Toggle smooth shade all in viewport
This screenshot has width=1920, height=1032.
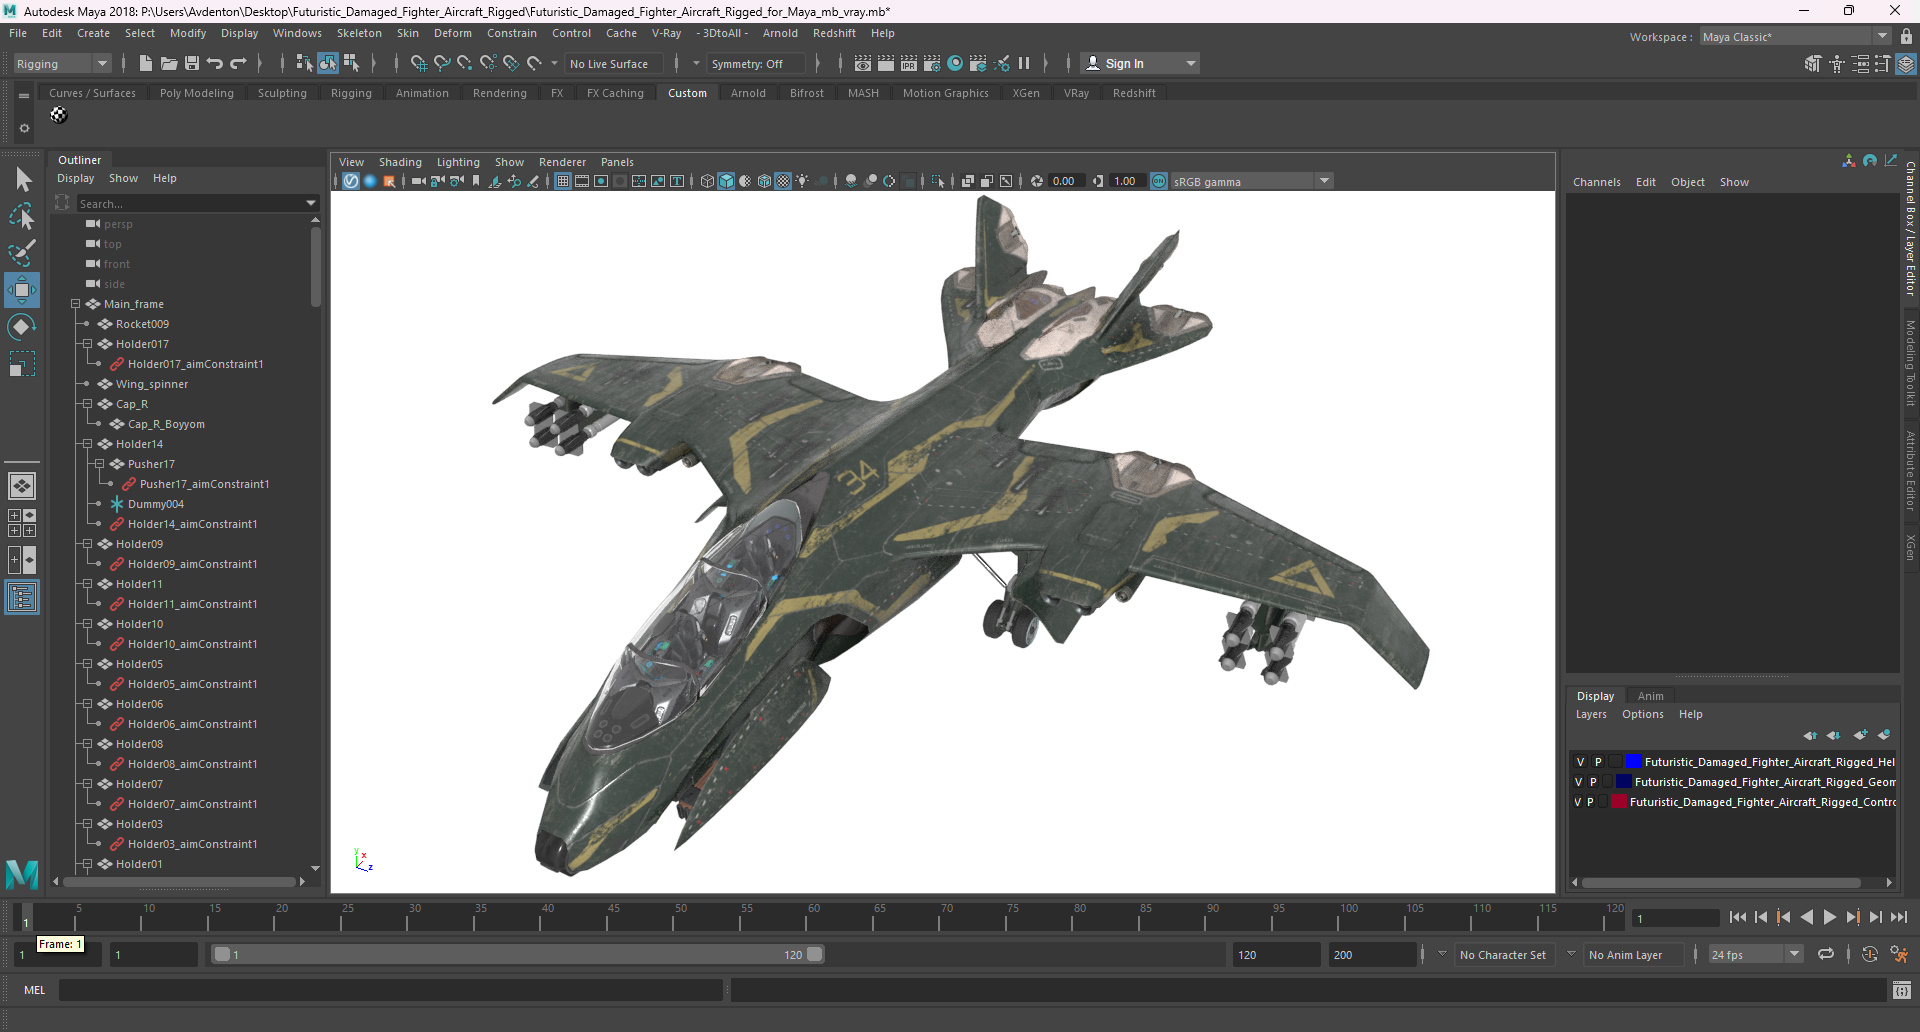point(726,181)
